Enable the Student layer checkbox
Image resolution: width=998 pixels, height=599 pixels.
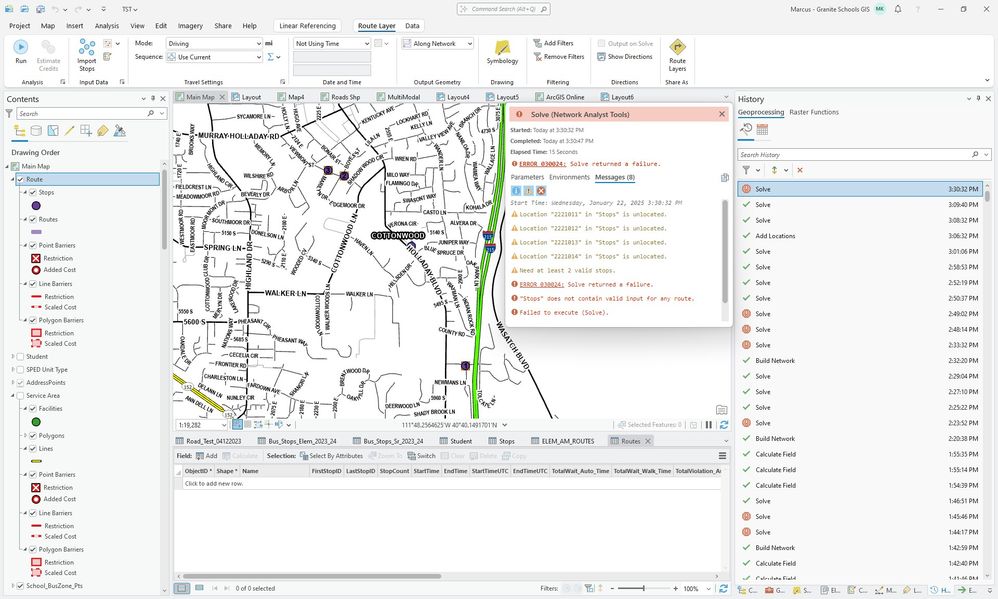point(20,356)
